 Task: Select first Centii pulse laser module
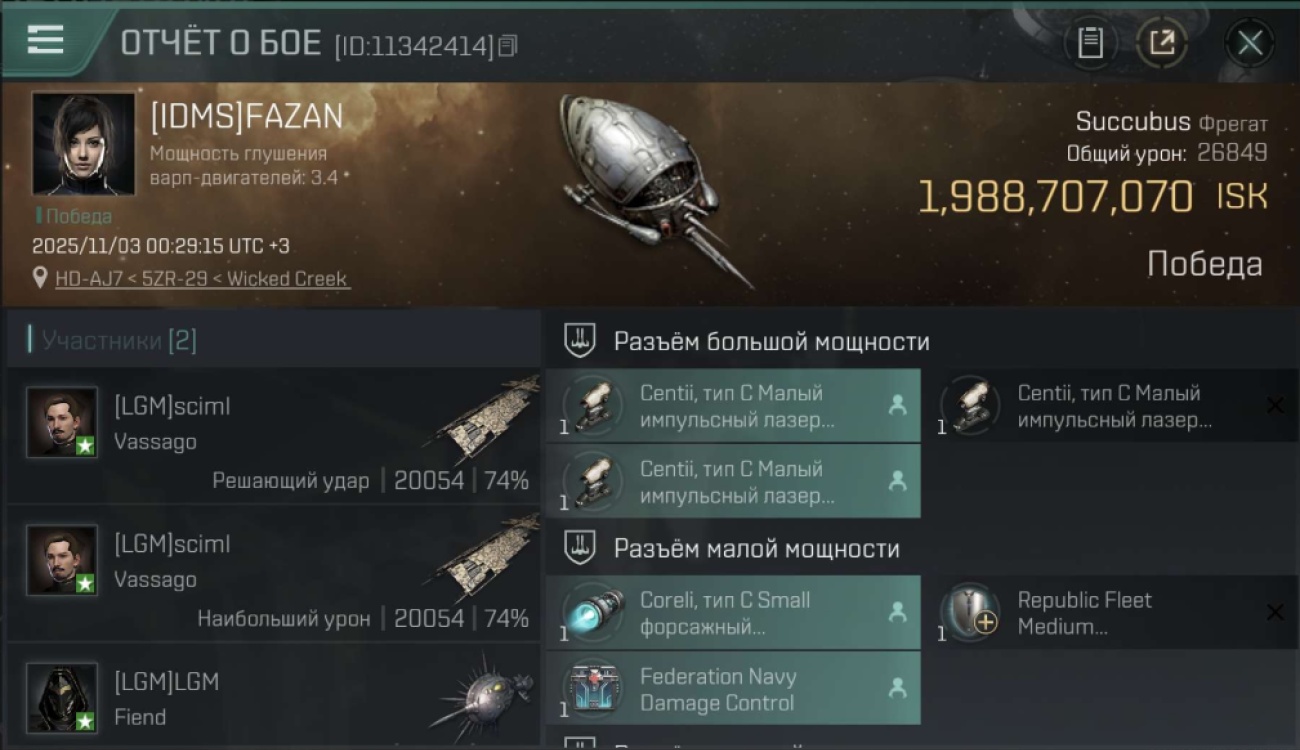click(733, 406)
